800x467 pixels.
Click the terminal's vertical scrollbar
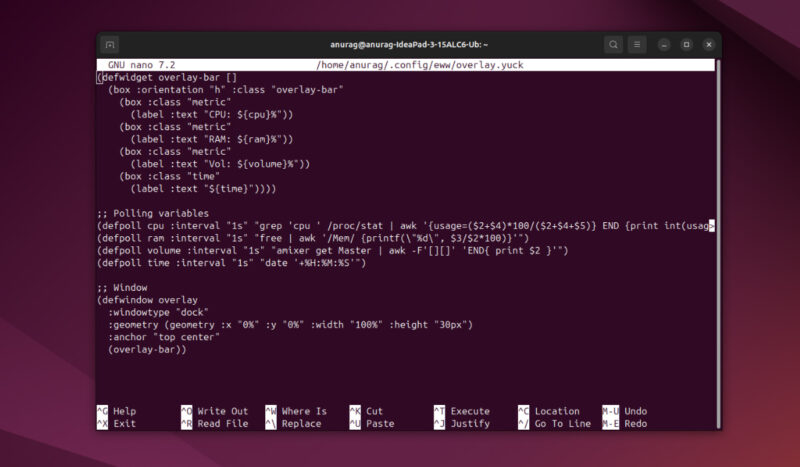[718, 244]
